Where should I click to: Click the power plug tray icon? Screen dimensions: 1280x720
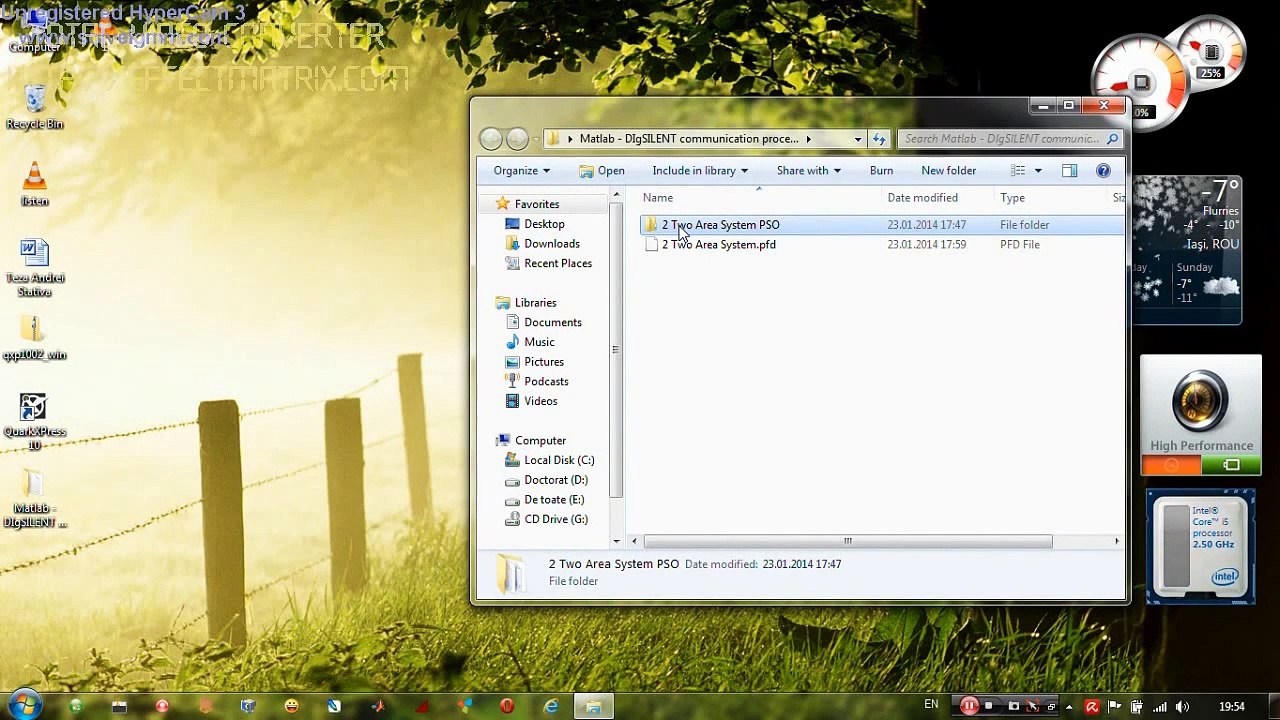[1137, 707]
